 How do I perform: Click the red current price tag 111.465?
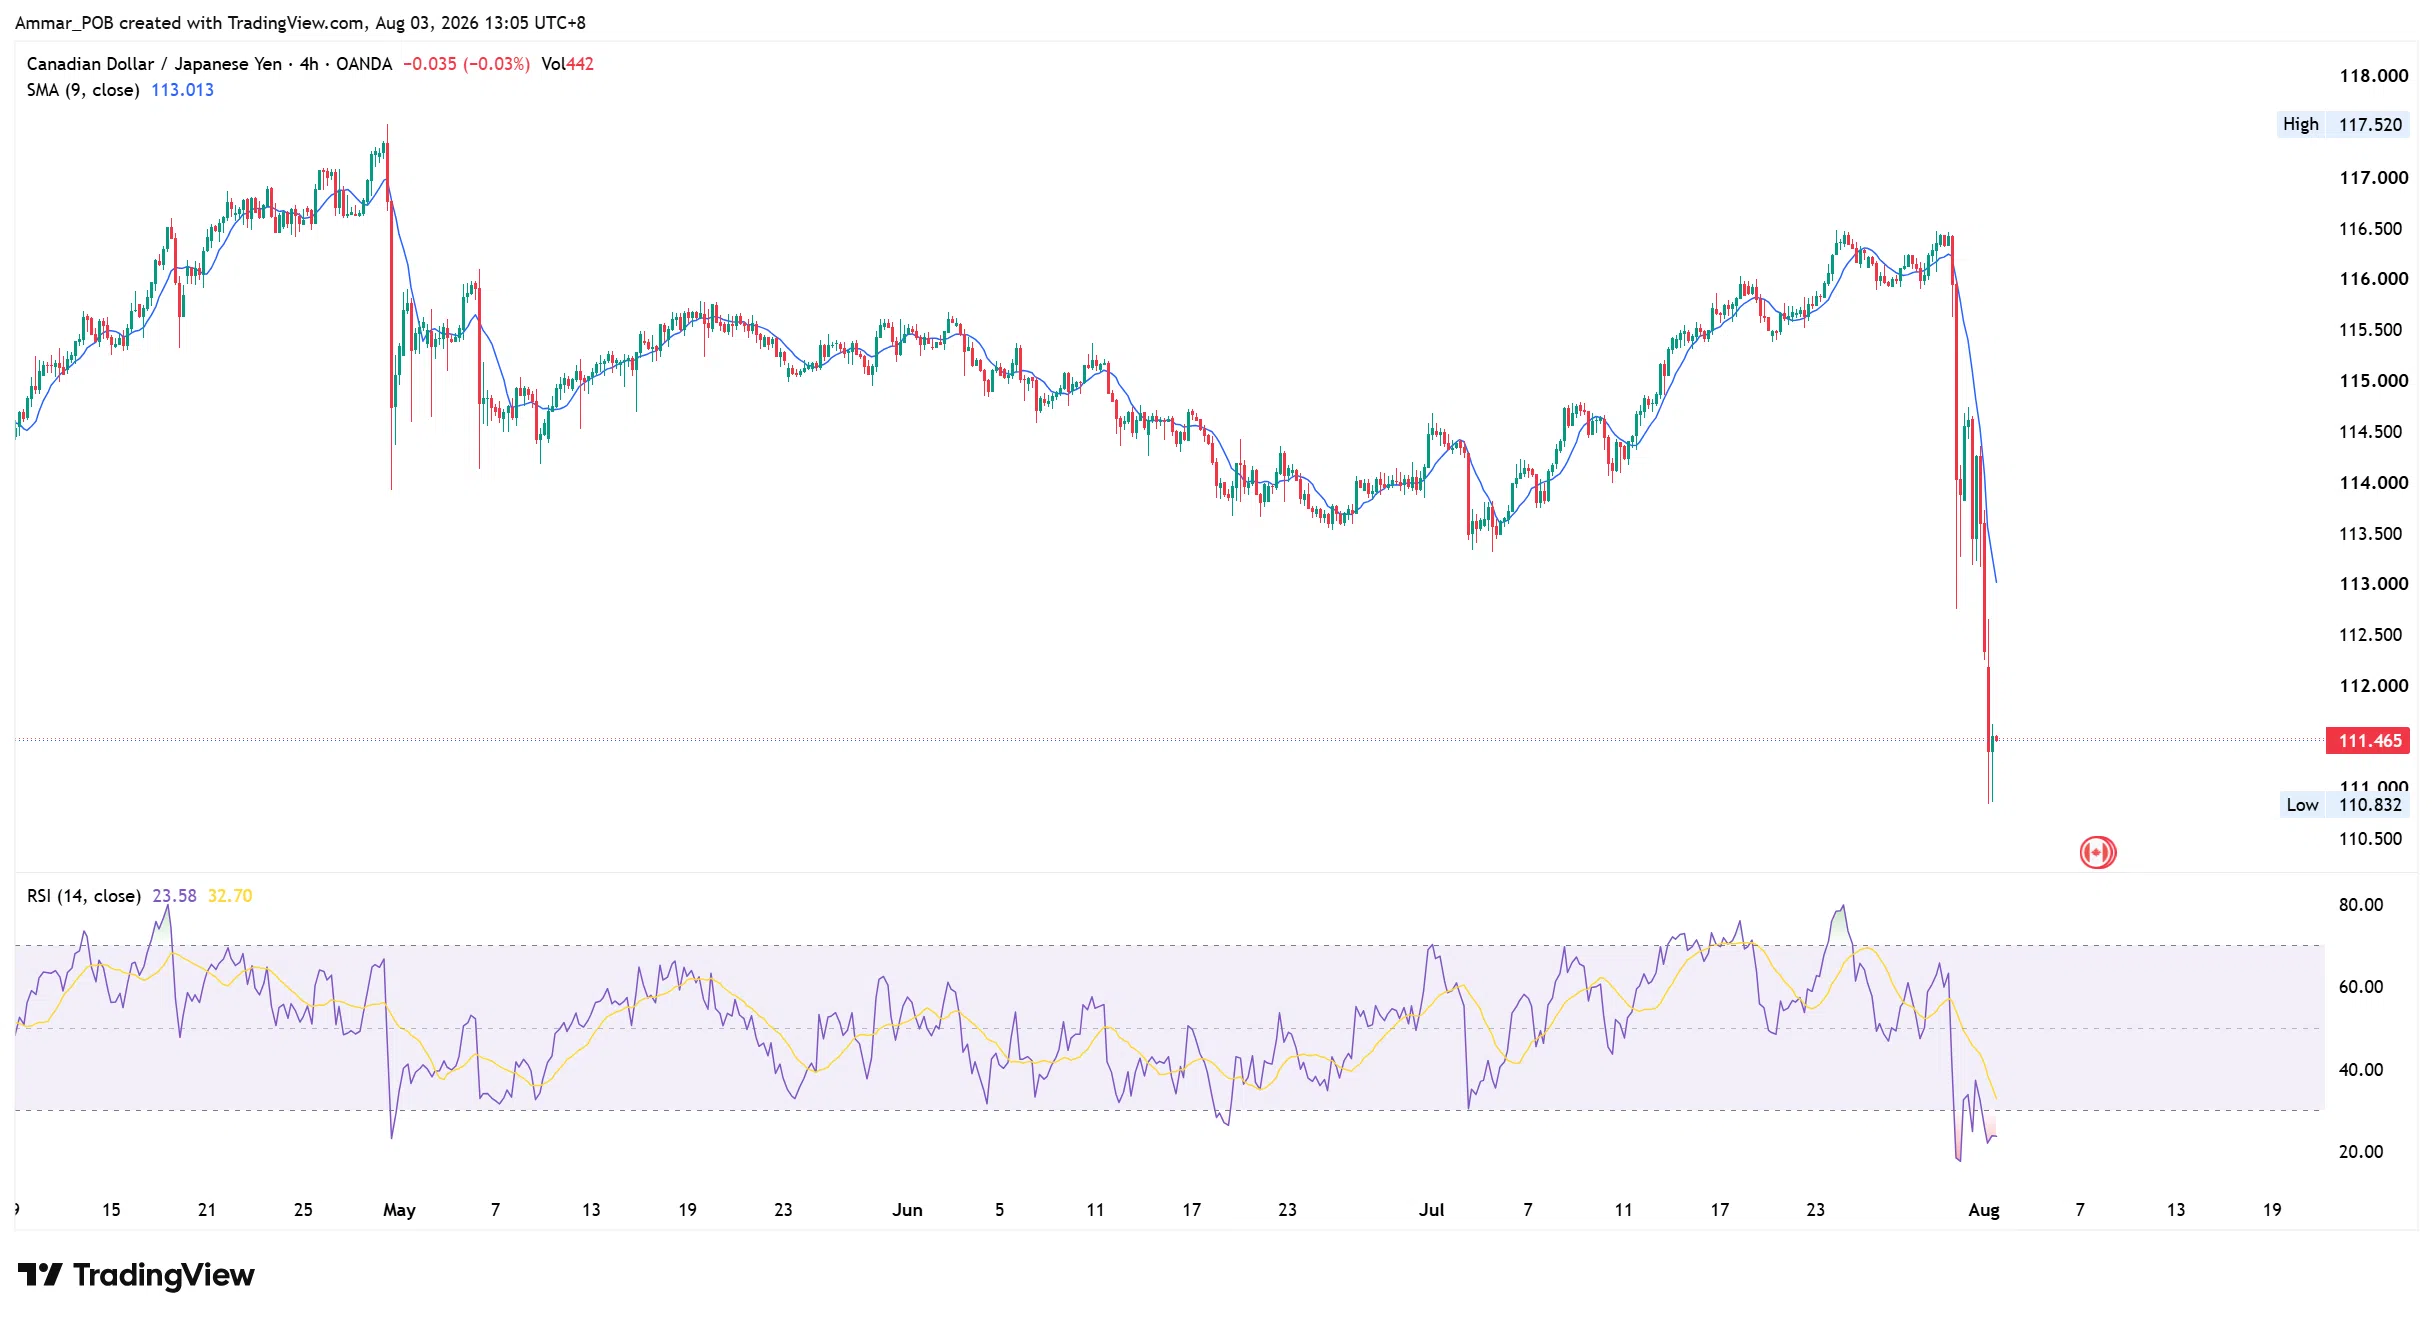click(2369, 741)
